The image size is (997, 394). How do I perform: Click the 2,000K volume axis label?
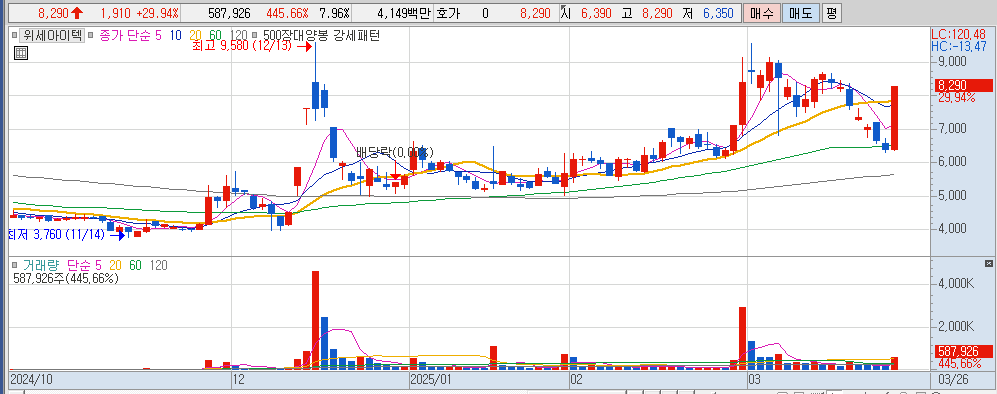pyautogui.click(x=957, y=327)
